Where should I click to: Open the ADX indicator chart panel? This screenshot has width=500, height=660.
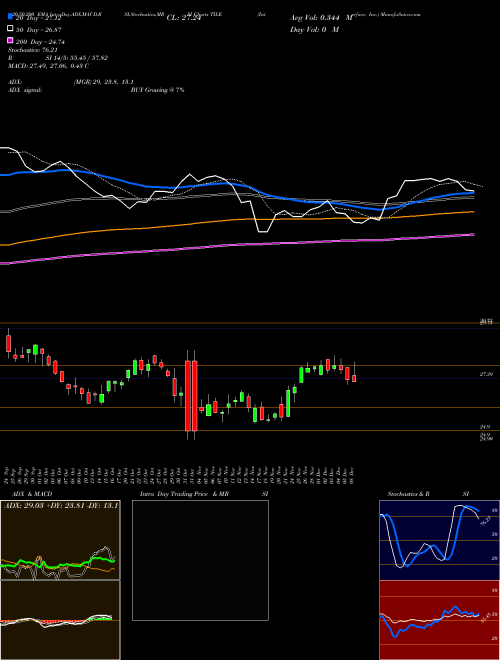point(60,540)
